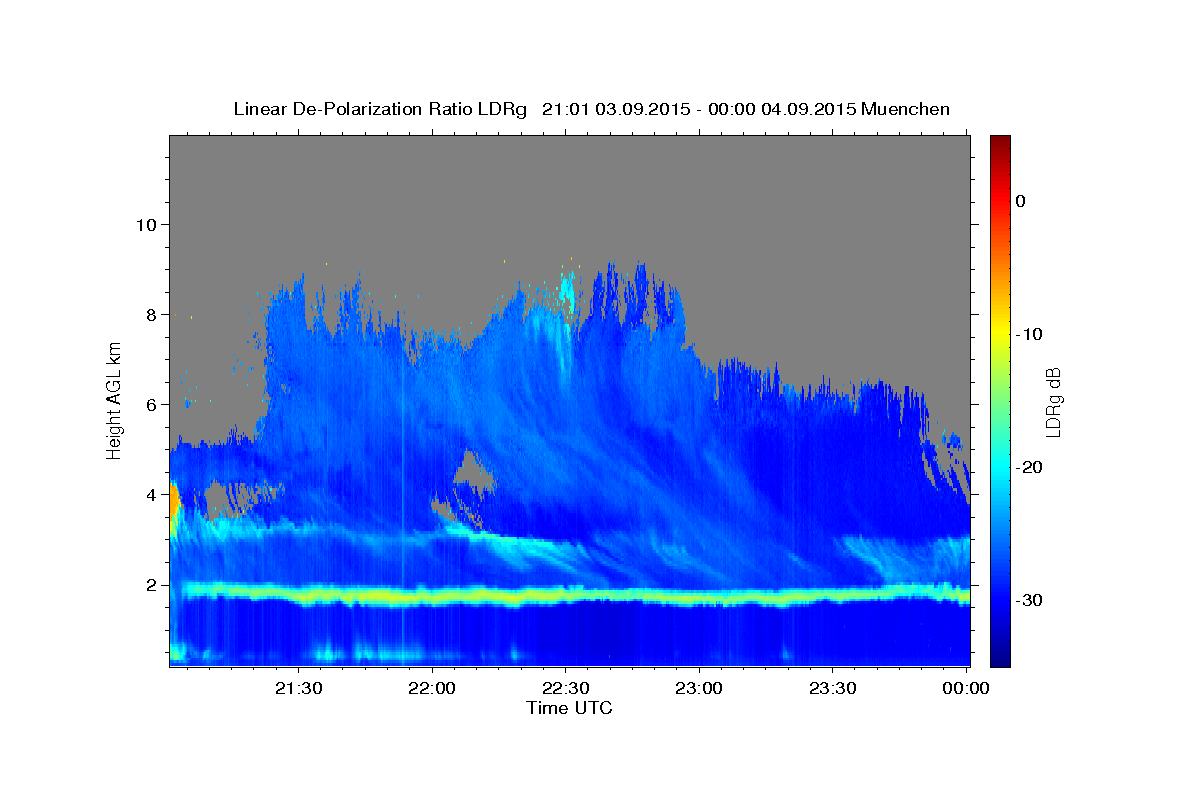Click the 23:30 time tick label
The height and width of the screenshot is (800, 1200).
[x=832, y=688]
